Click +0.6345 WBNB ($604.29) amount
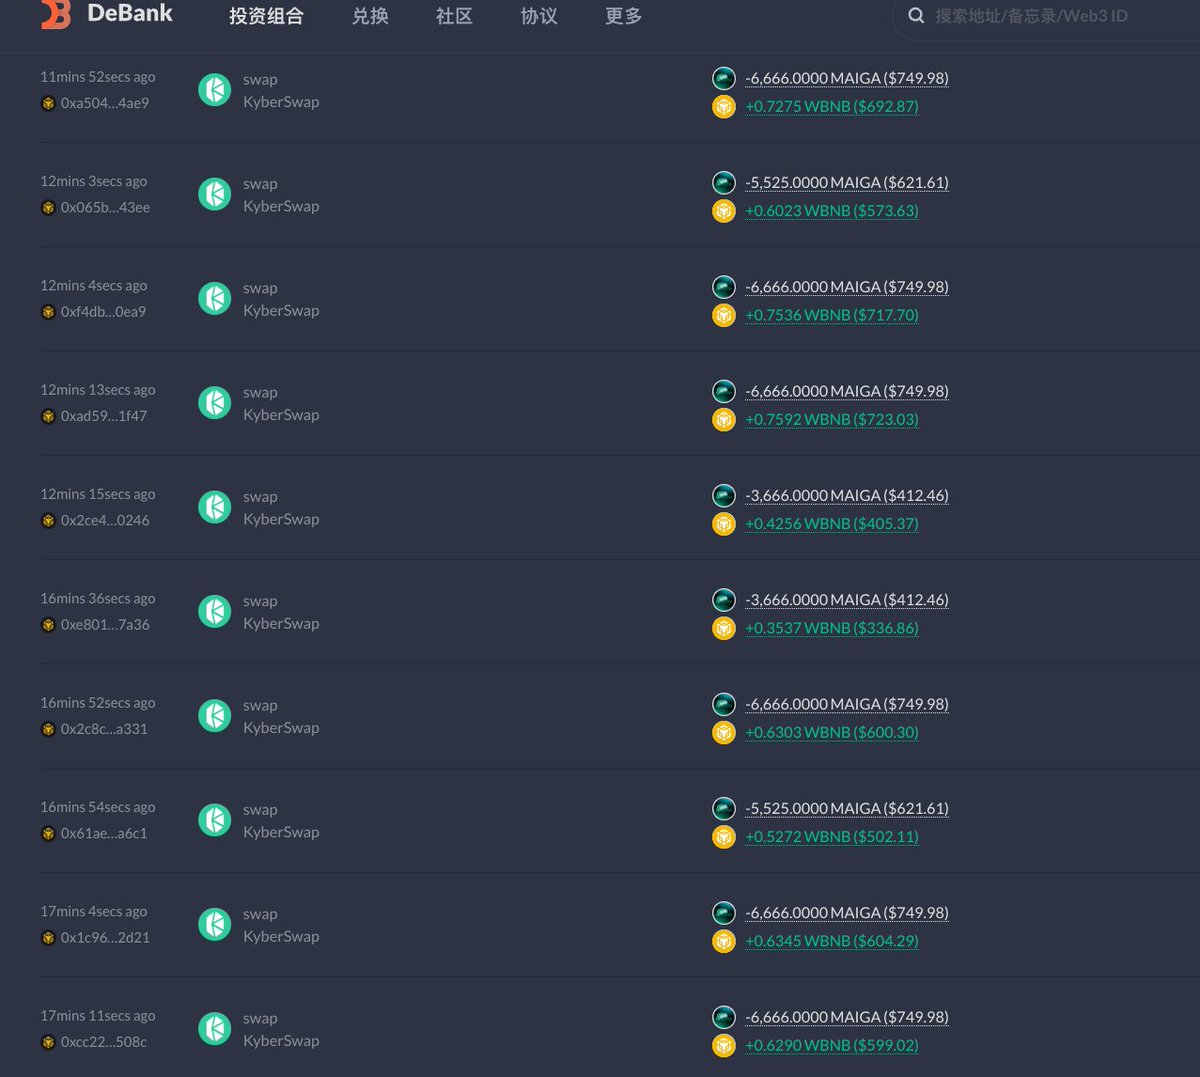This screenshot has width=1200, height=1077. tap(832, 941)
